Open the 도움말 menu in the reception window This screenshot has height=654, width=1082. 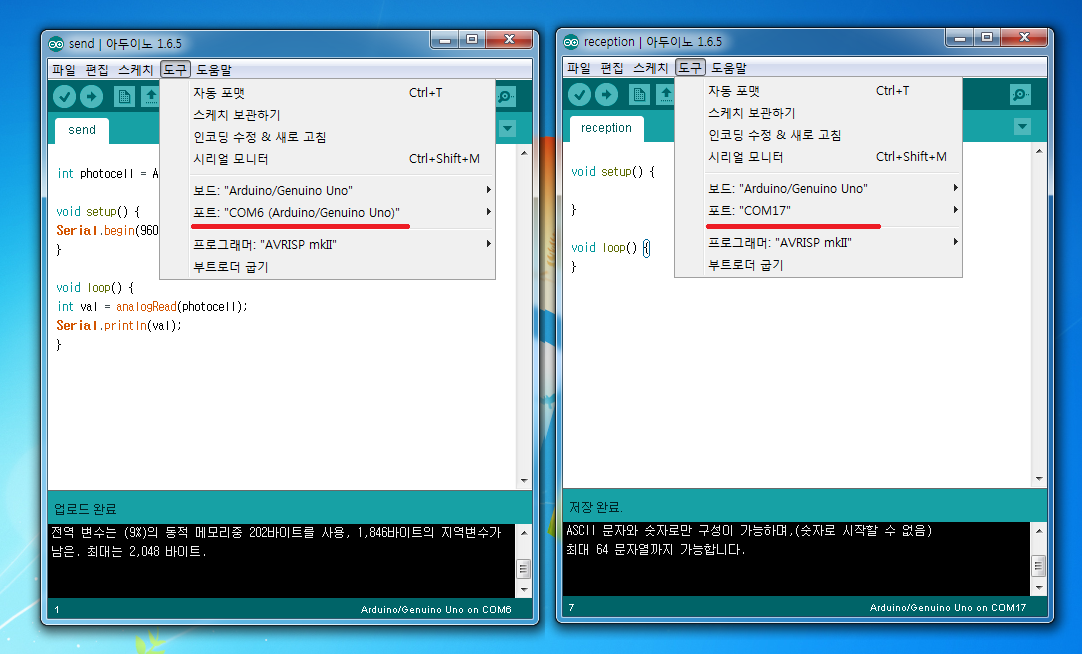(729, 68)
